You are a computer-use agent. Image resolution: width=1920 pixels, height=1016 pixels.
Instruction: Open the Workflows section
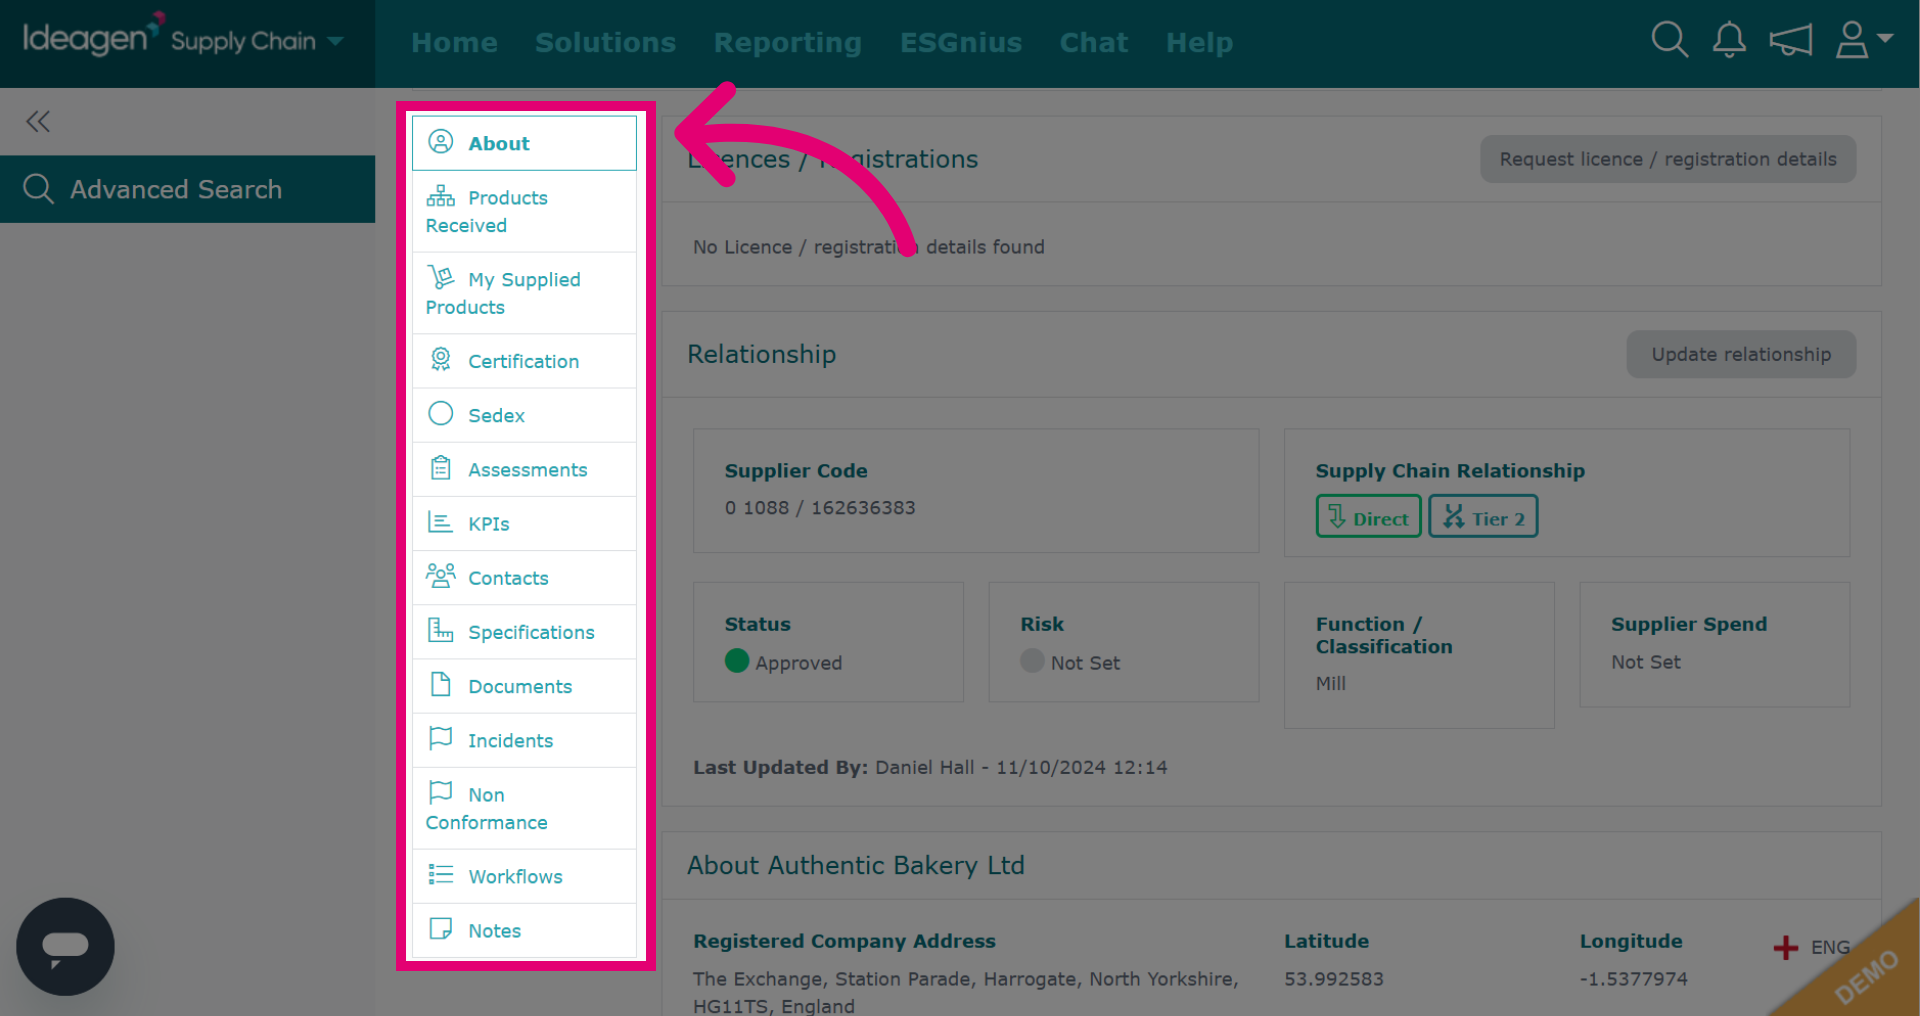click(524, 876)
